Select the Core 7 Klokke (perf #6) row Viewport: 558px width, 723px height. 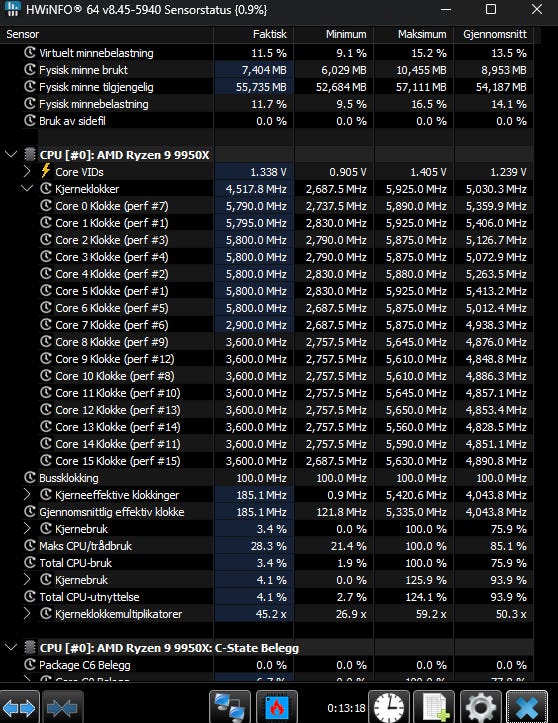tap(267, 325)
